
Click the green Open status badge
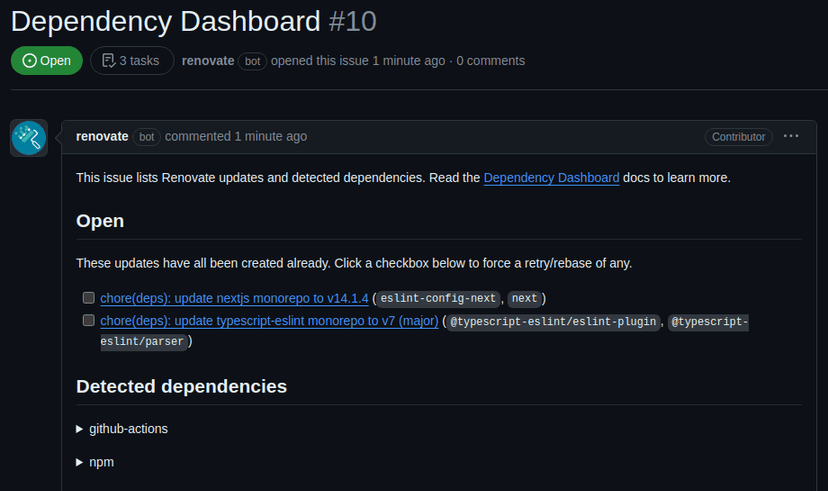[47, 60]
